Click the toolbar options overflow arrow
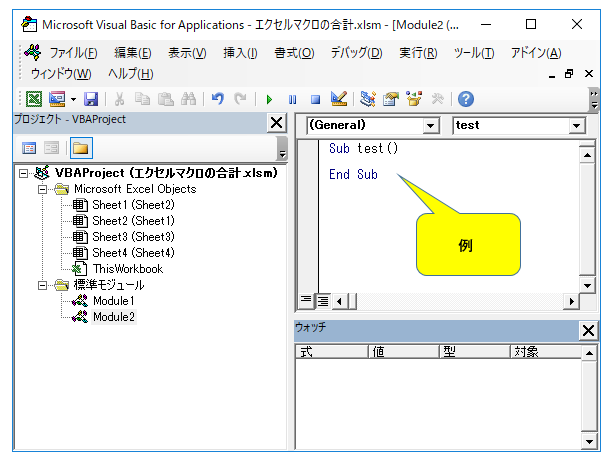606x460 pixels. [594, 100]
